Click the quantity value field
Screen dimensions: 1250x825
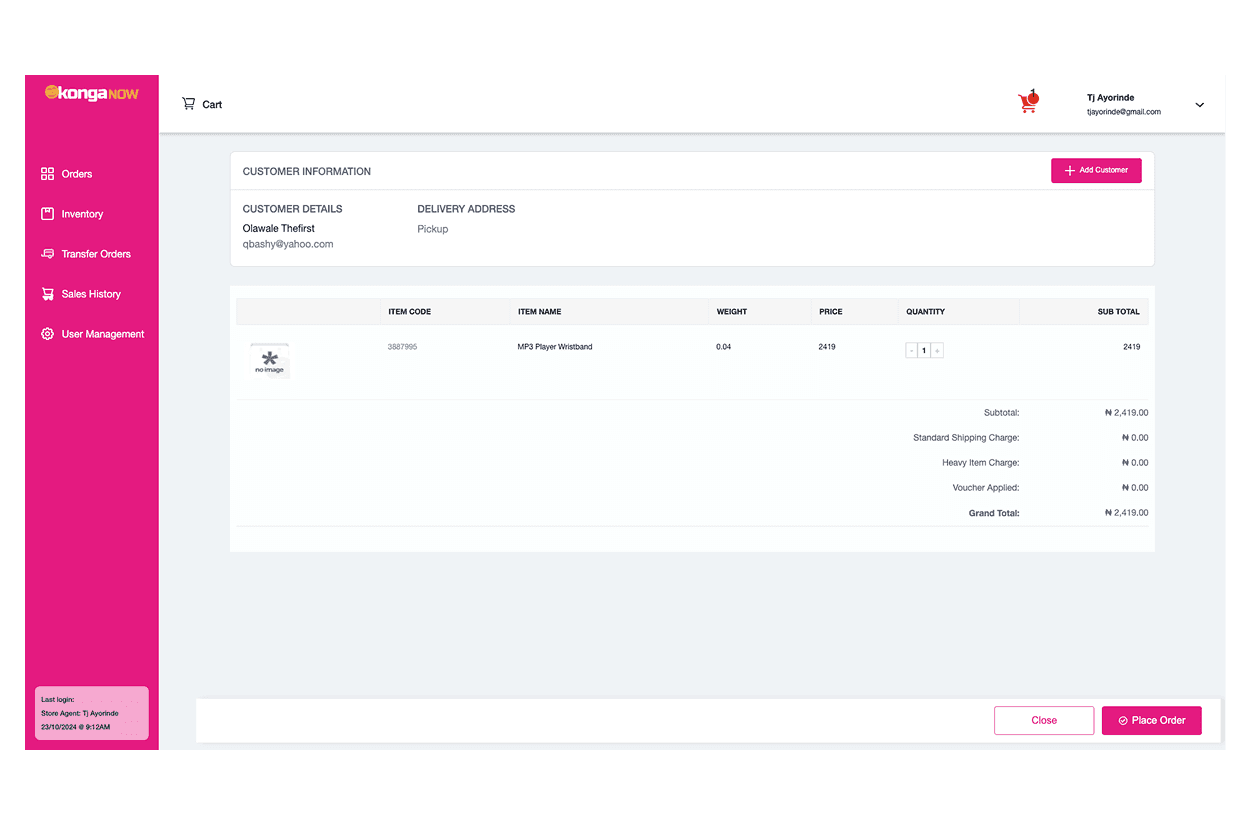point(924,351)
